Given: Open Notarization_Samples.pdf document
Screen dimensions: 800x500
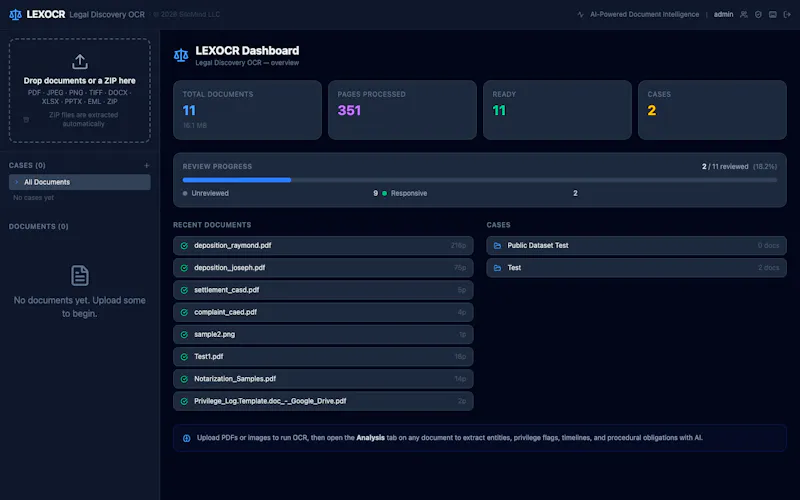Looking at the screenshot, I should click(323, 379).
